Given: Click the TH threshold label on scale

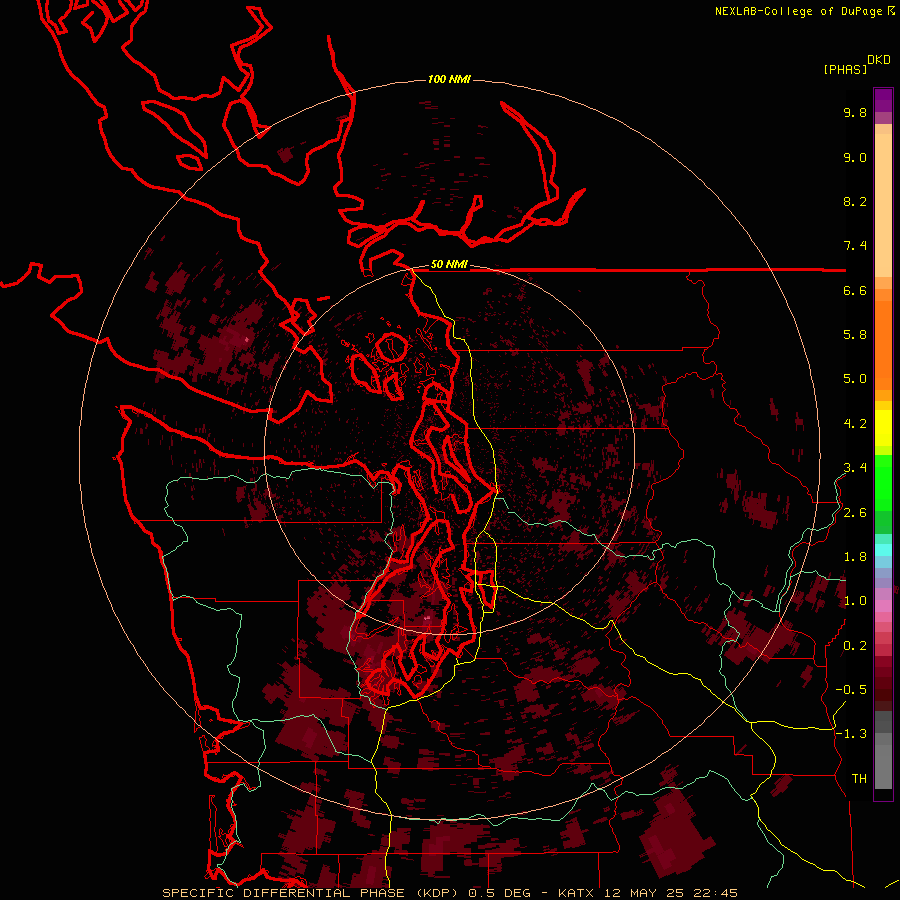Looking at the screenshot, I should [859, 779].
